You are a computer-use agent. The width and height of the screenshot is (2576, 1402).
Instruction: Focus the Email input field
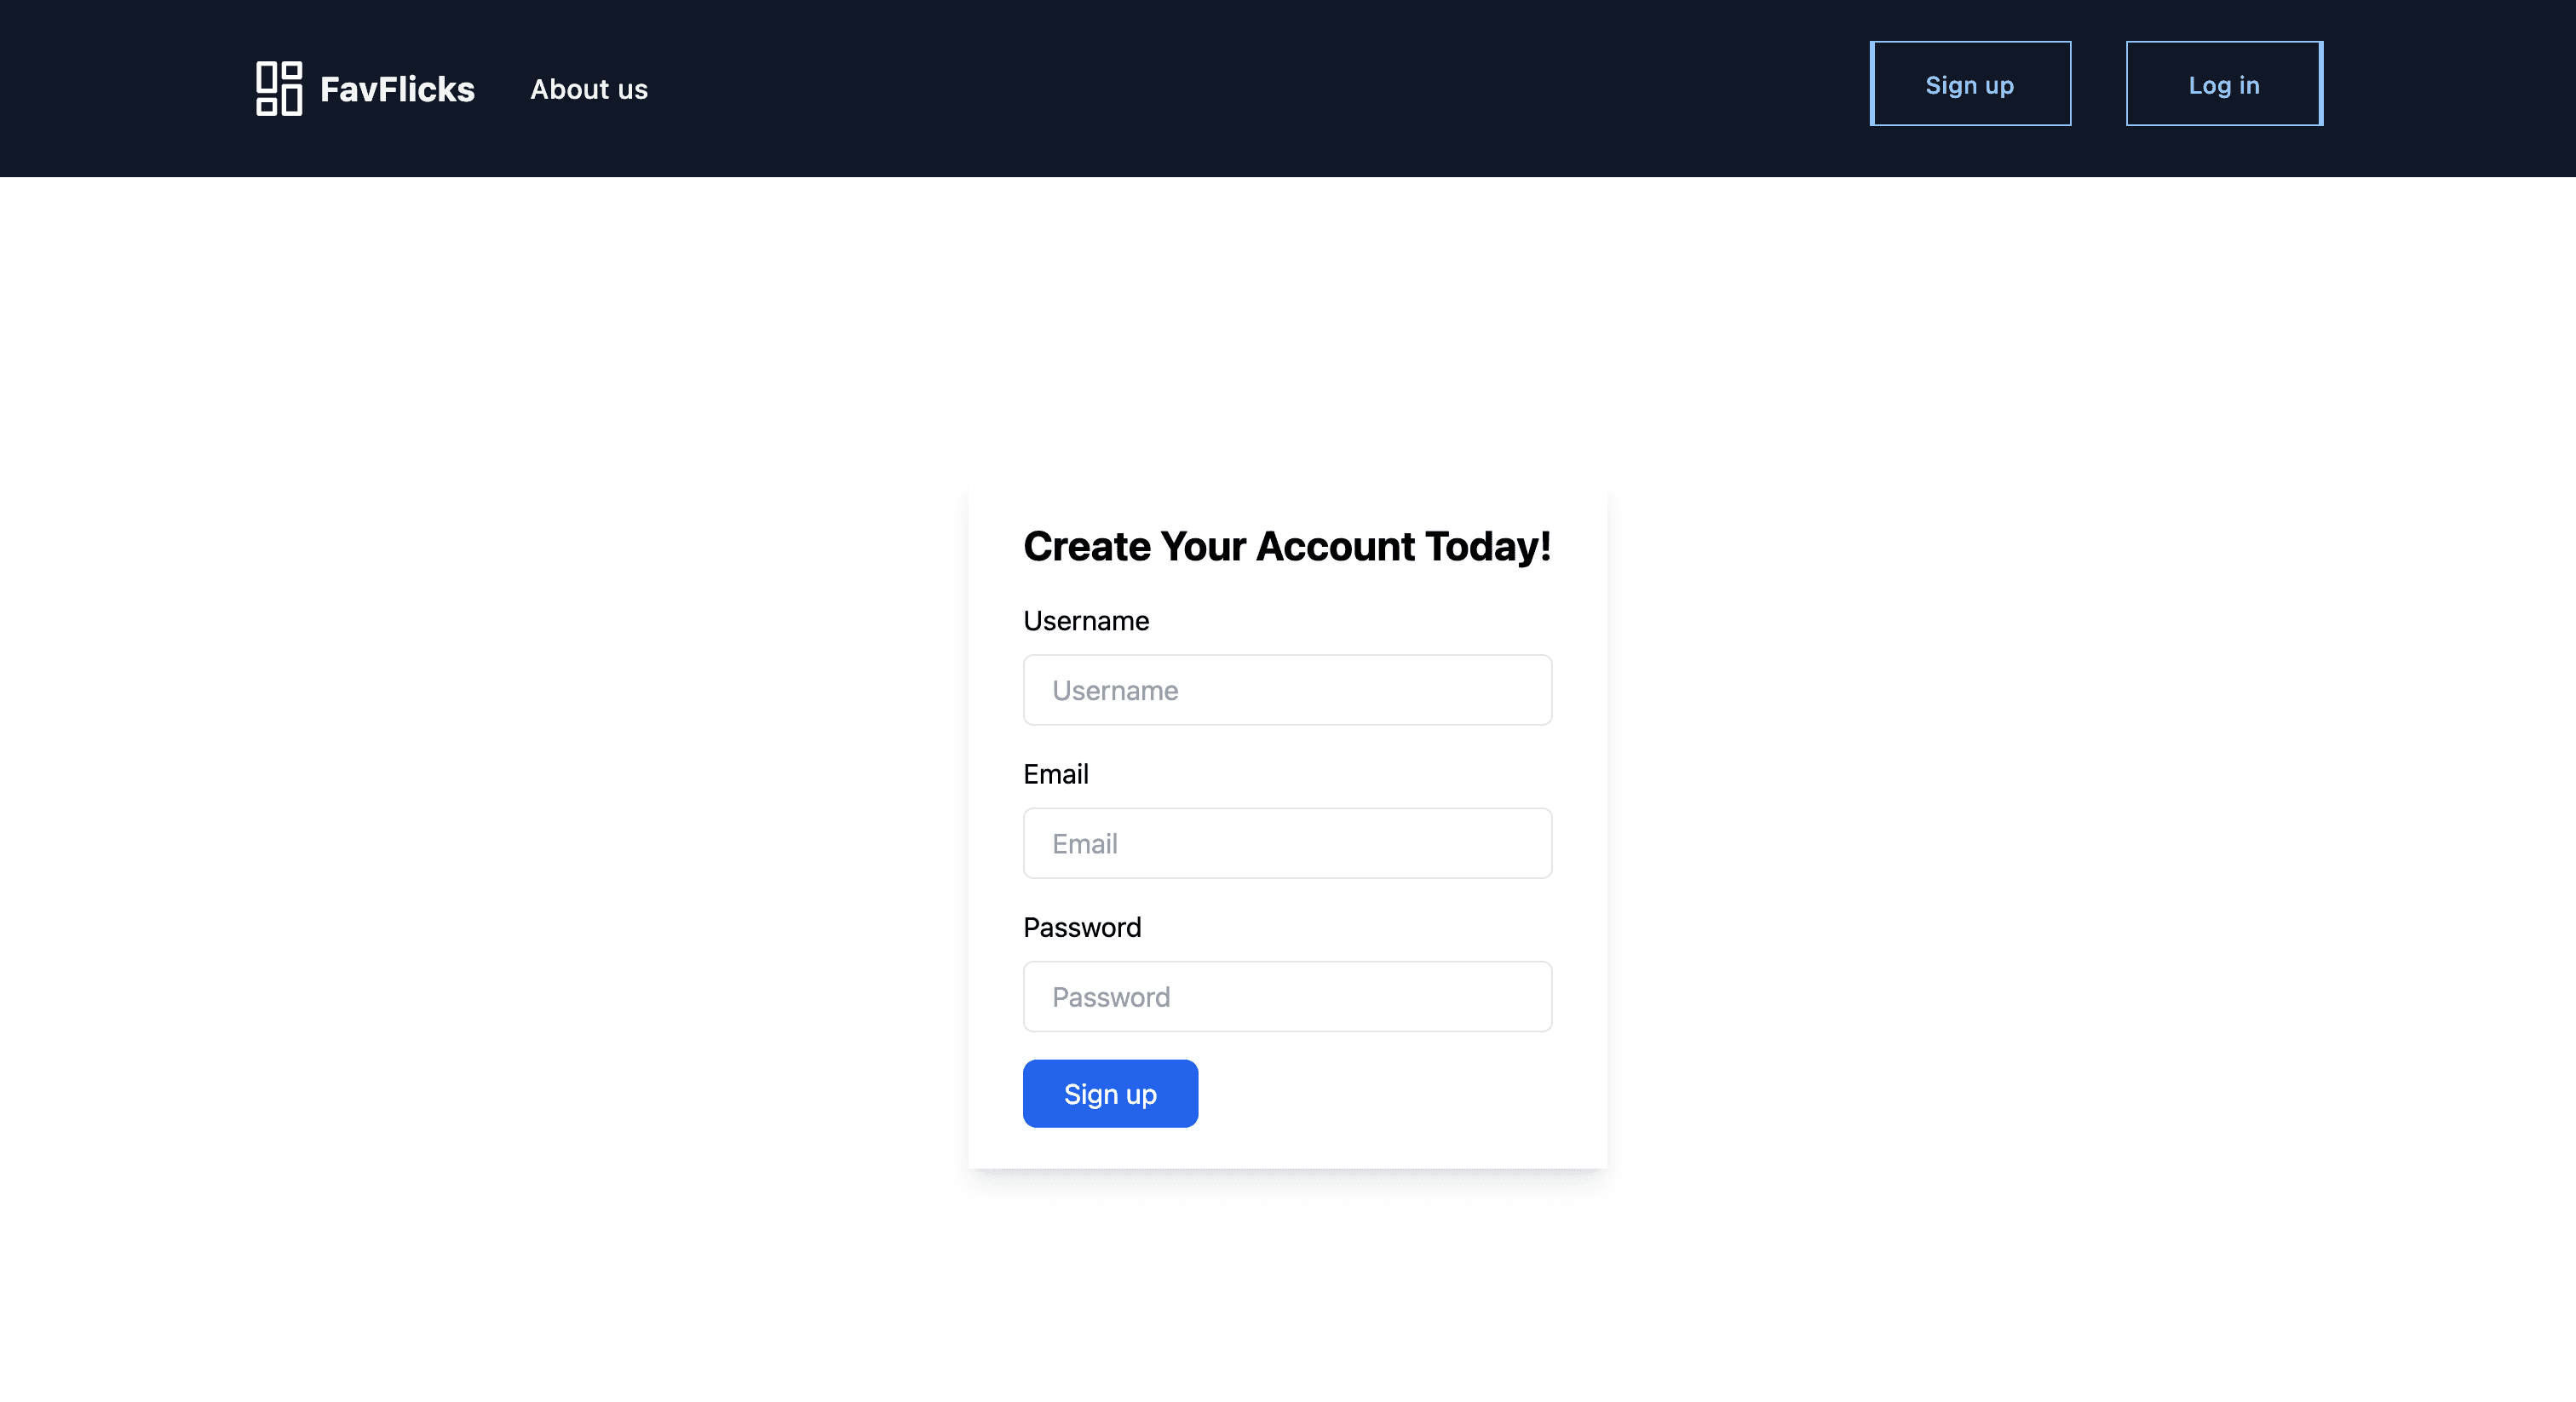1287,843
